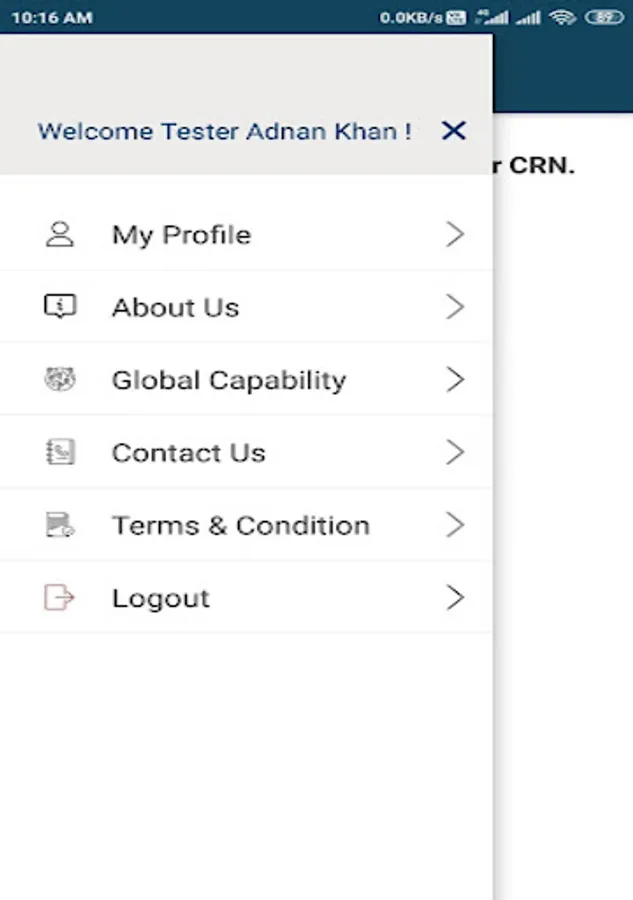Click the Terms & Condition document icon
This screenshot has height=900, width=633.
point(60,525)
